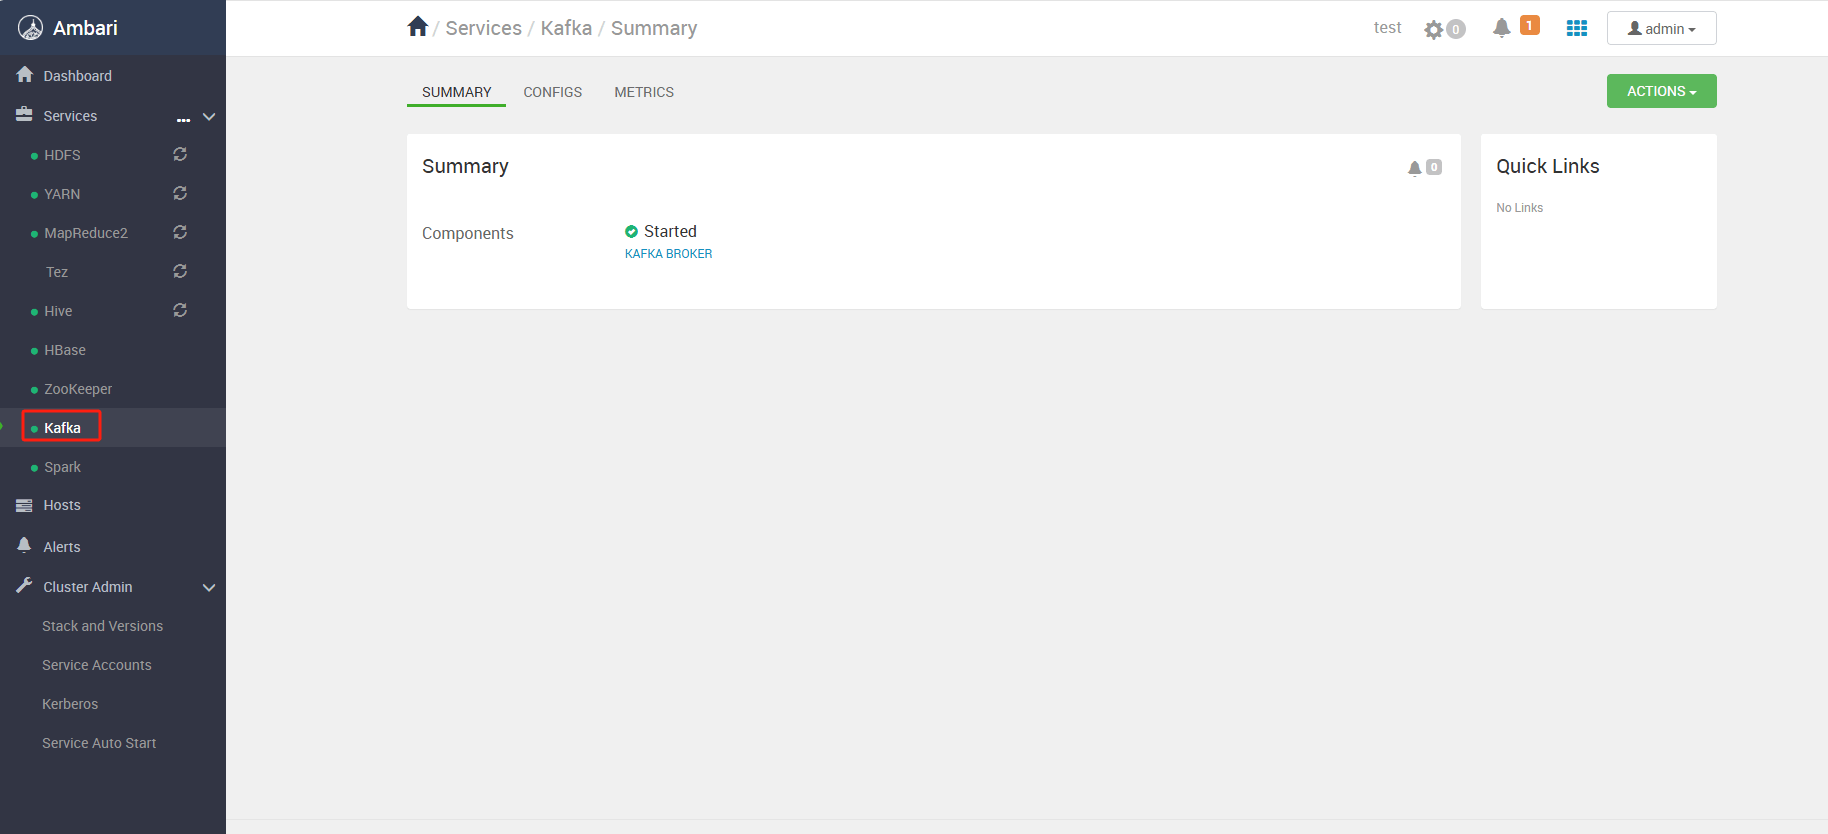Viewport: 1828px width, 834px height.
Task: Click the Summary panel alerts bell icon
Action: point(1414,168)
